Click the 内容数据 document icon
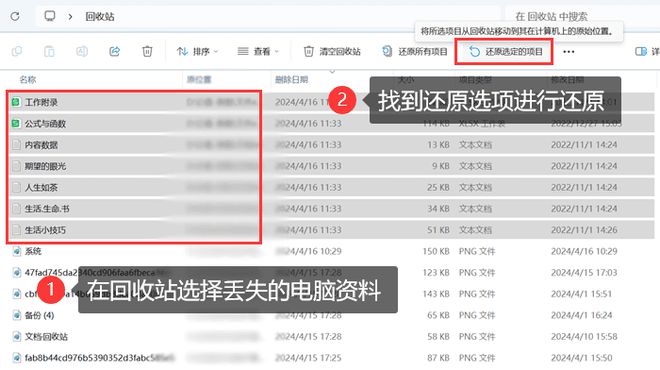This screenshot has height=370, width=660. point(16,145)
